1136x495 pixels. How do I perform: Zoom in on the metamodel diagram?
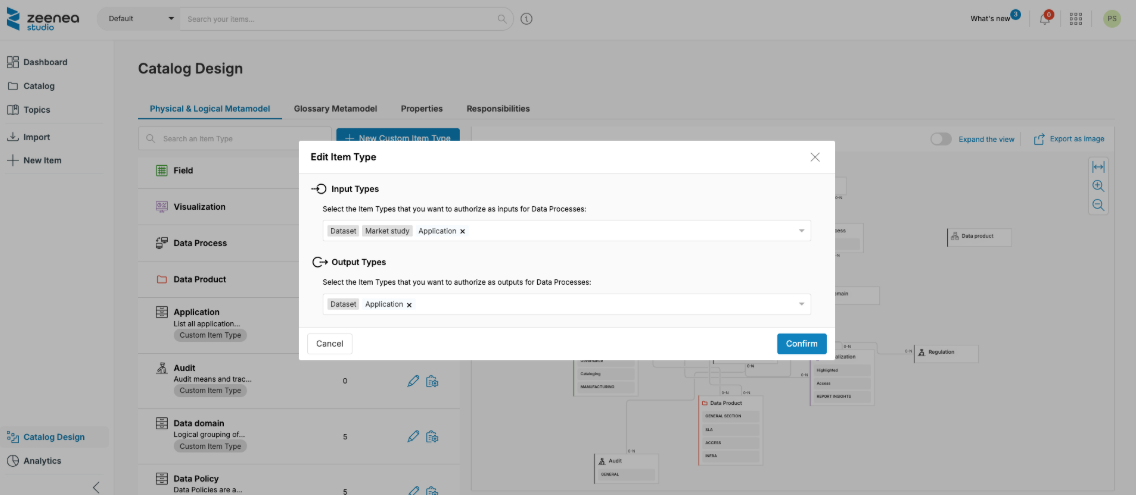coord(1098,186)
